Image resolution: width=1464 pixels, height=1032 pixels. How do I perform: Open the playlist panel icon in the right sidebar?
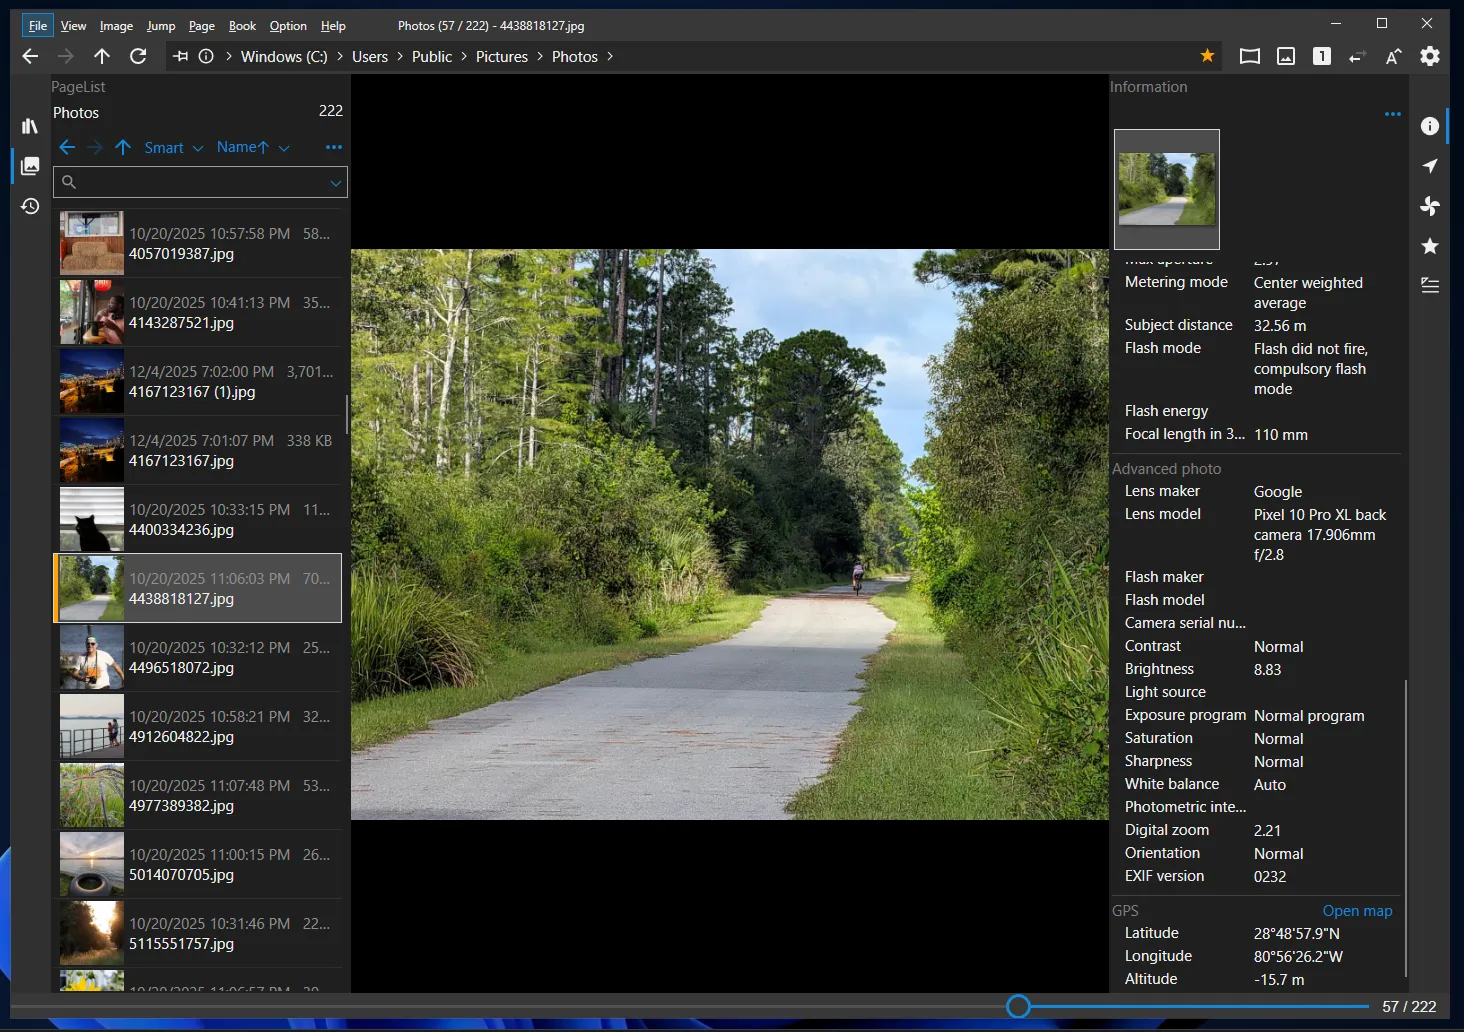(1430, 286)
